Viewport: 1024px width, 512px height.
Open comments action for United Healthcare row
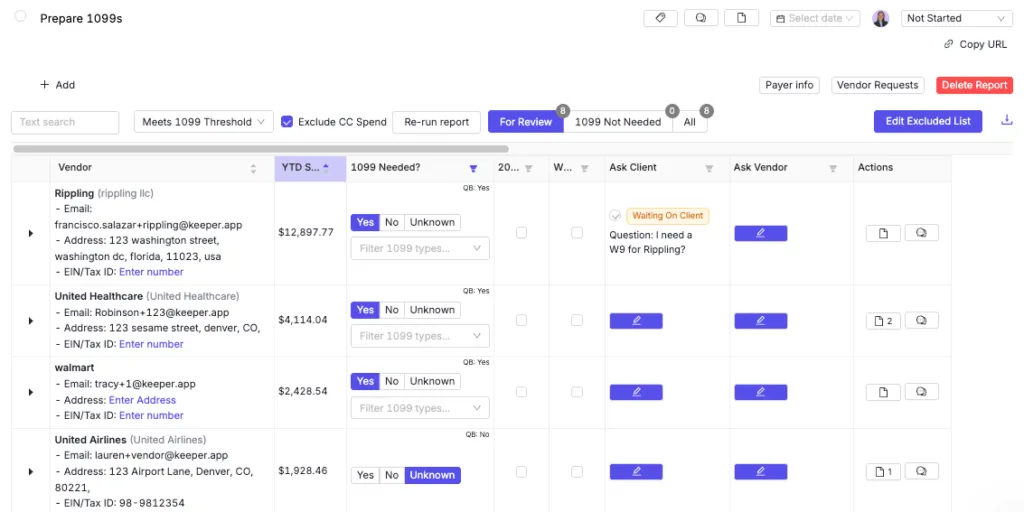point(921,321)
